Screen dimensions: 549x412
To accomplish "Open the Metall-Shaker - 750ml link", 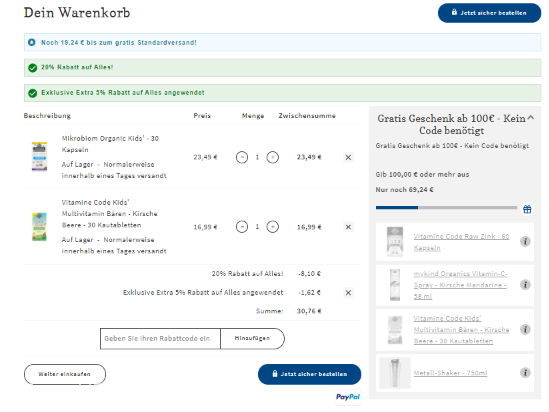I will click(450, 373).
